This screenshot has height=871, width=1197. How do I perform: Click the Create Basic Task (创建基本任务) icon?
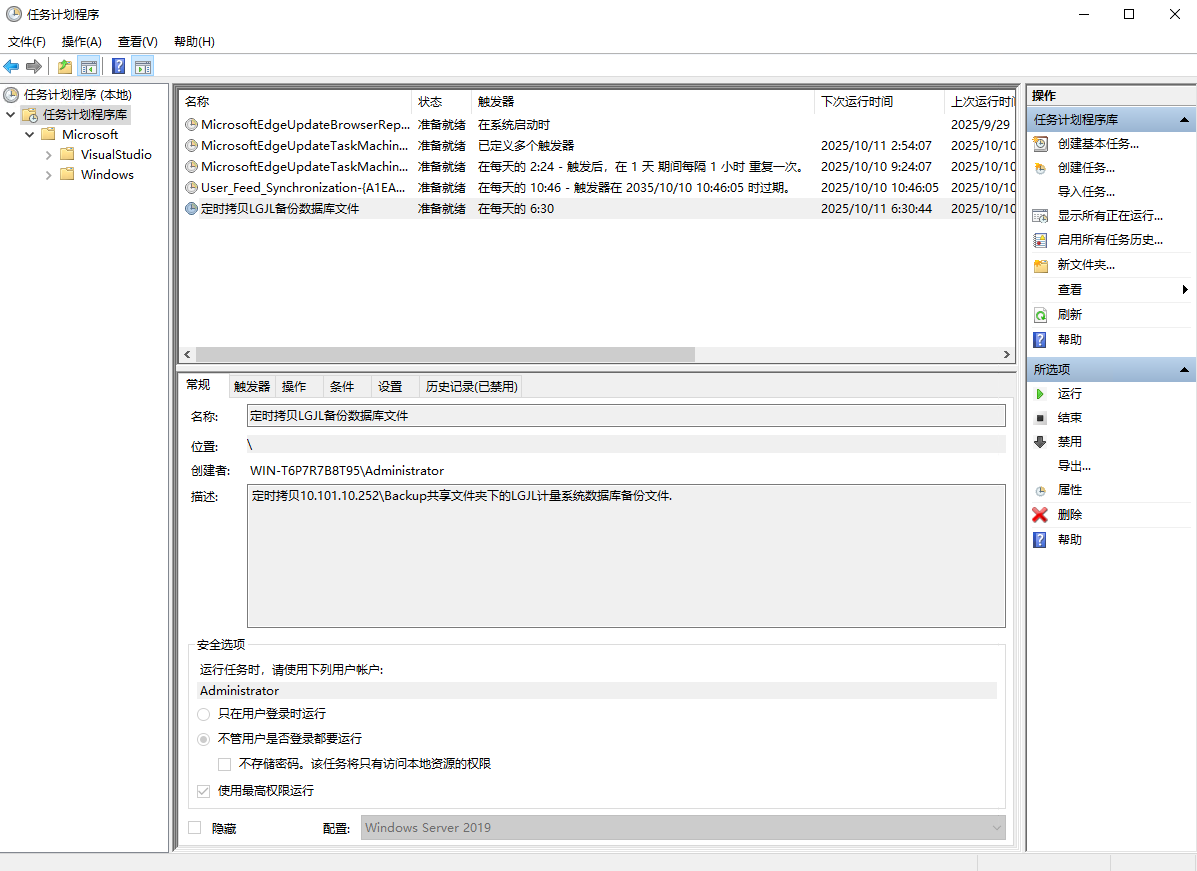pyautogui.click(x=1040, y=144)
